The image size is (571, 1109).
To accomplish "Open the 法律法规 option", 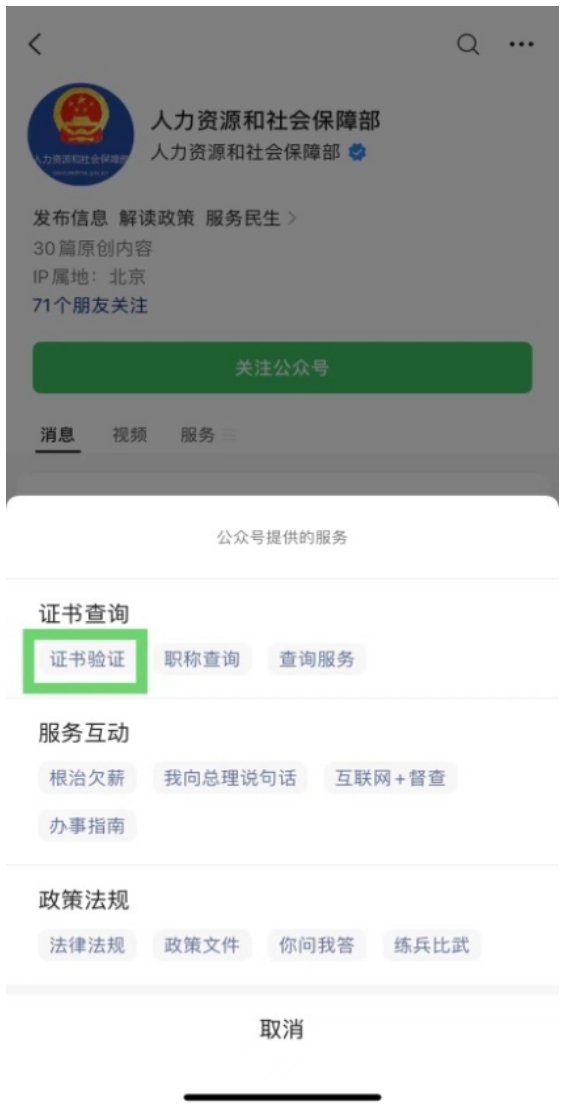I will point(87,945).
